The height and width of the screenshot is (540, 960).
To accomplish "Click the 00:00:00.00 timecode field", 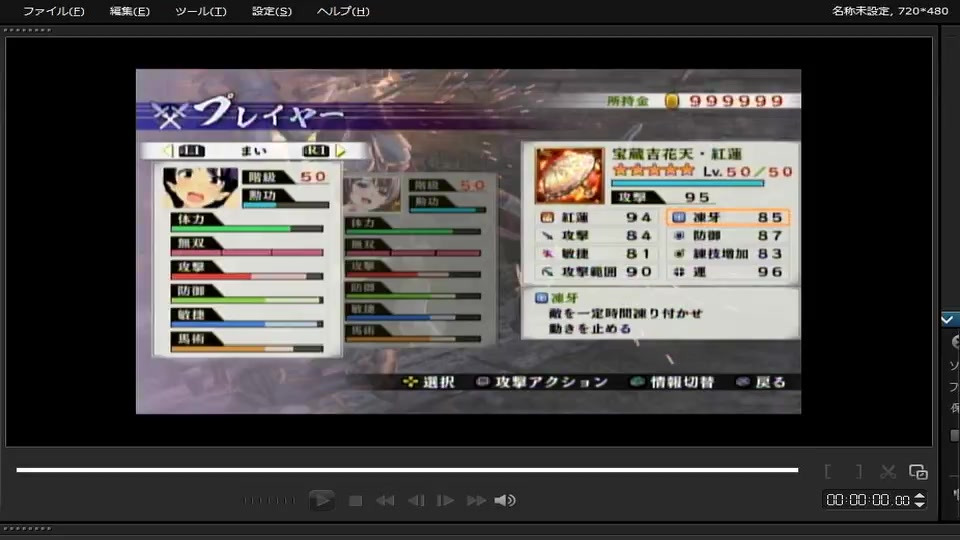I will tap(868, 500).
